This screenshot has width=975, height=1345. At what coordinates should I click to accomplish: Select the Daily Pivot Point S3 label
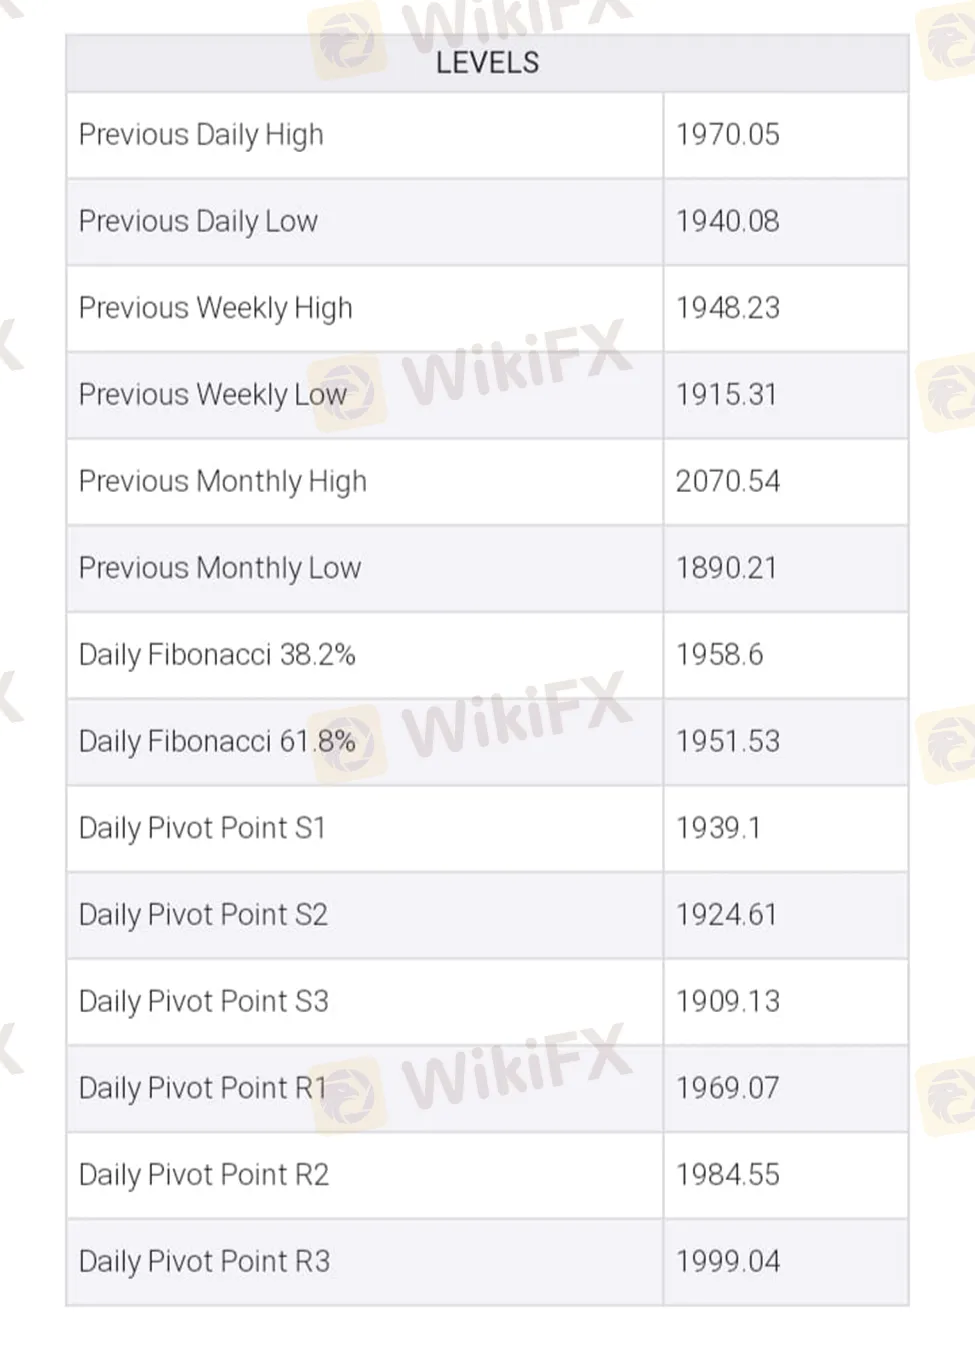point(204,1002)
